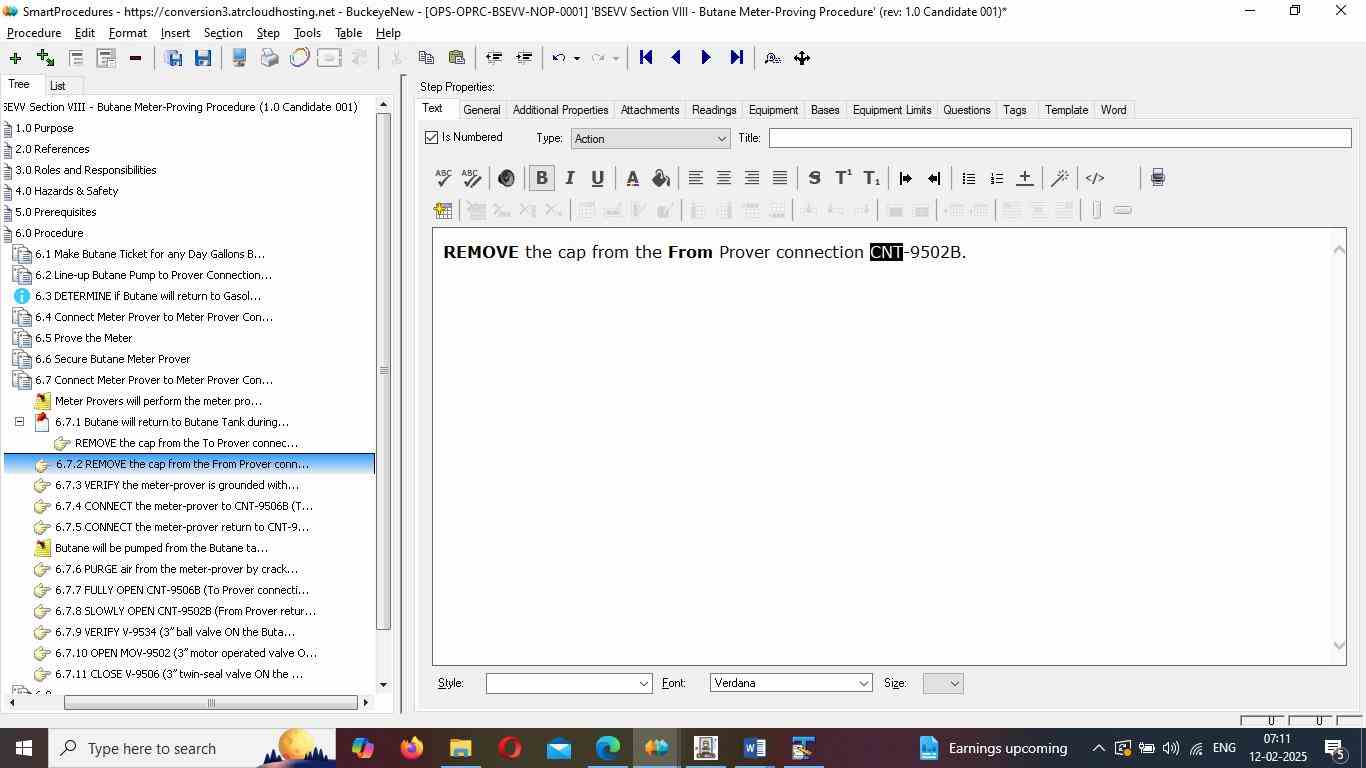Go to previous step blue arrow
This screenshot has width=1366, height=768.
pyautogui.click(x=676, y=58)
